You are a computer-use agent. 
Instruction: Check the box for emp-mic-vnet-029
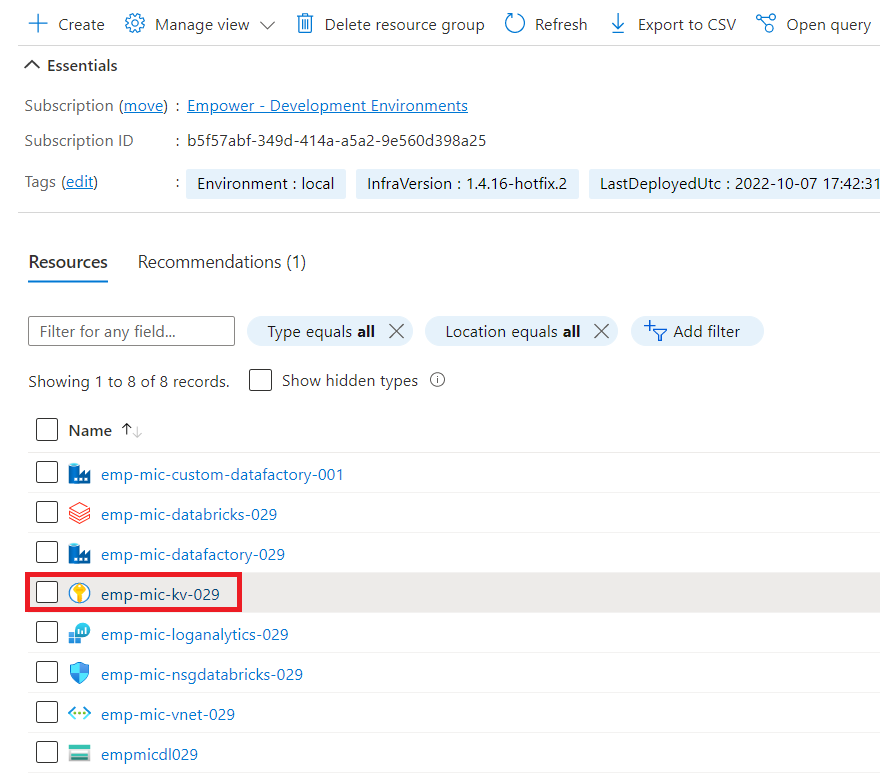point(47,713)
